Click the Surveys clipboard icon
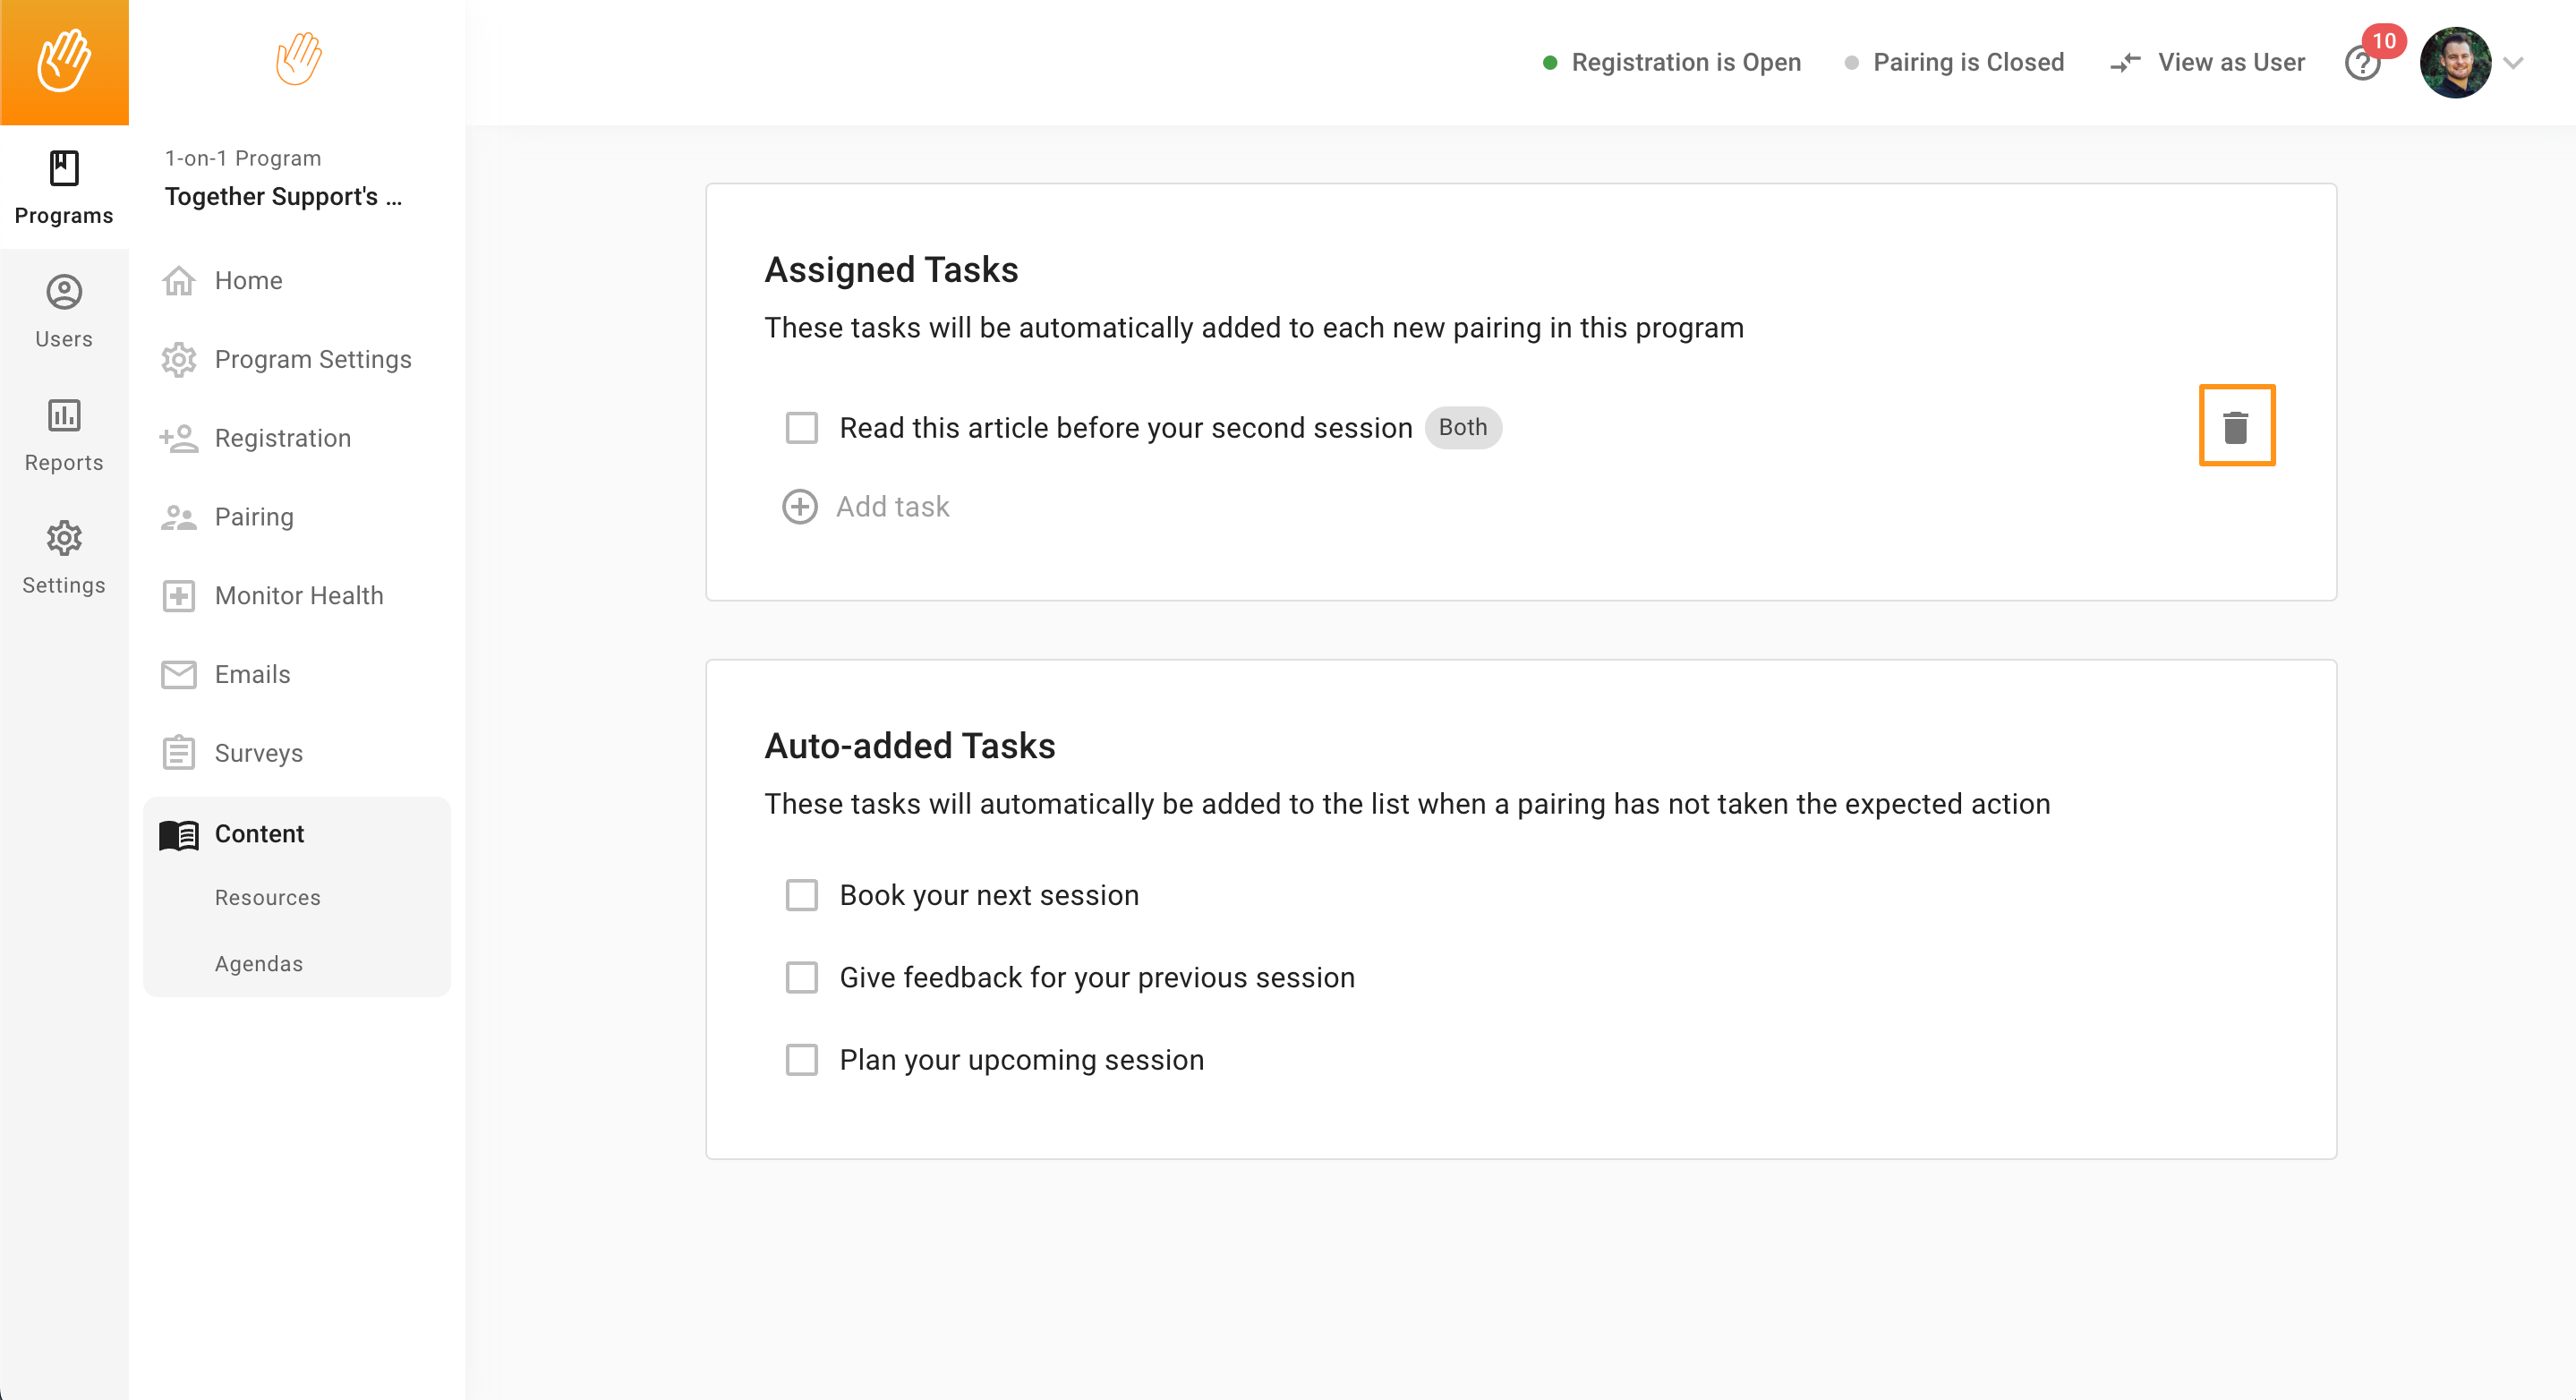This screenshot has height=1400, width=2576. click(179, 753)
